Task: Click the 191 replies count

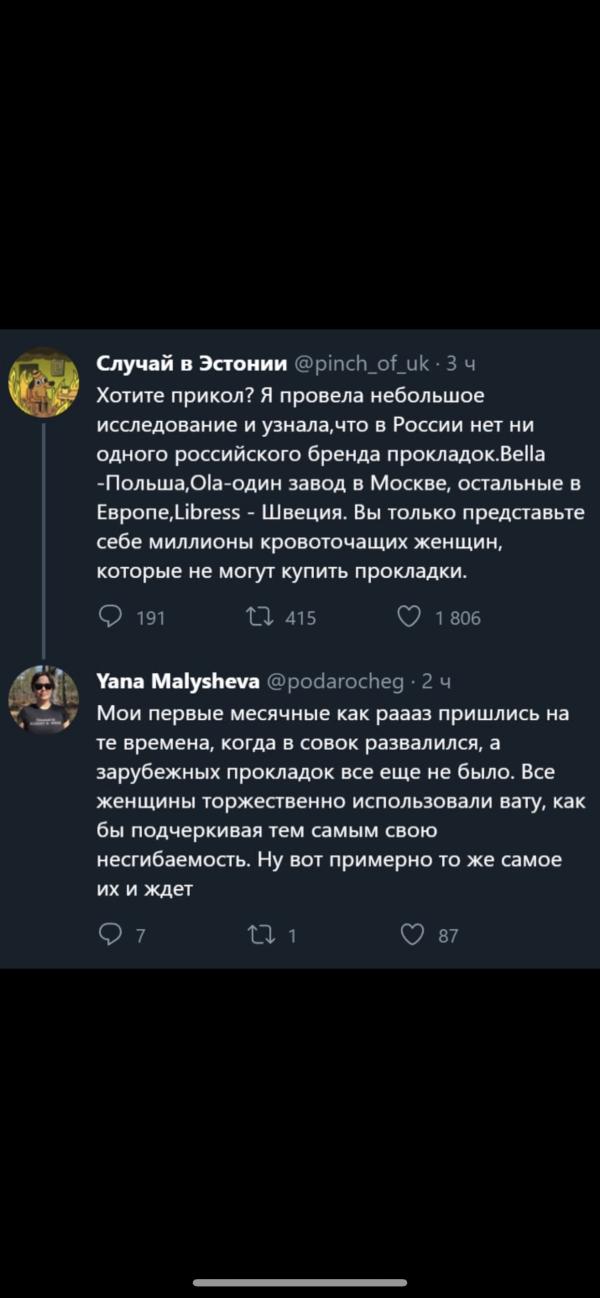Action: point(150,618)
